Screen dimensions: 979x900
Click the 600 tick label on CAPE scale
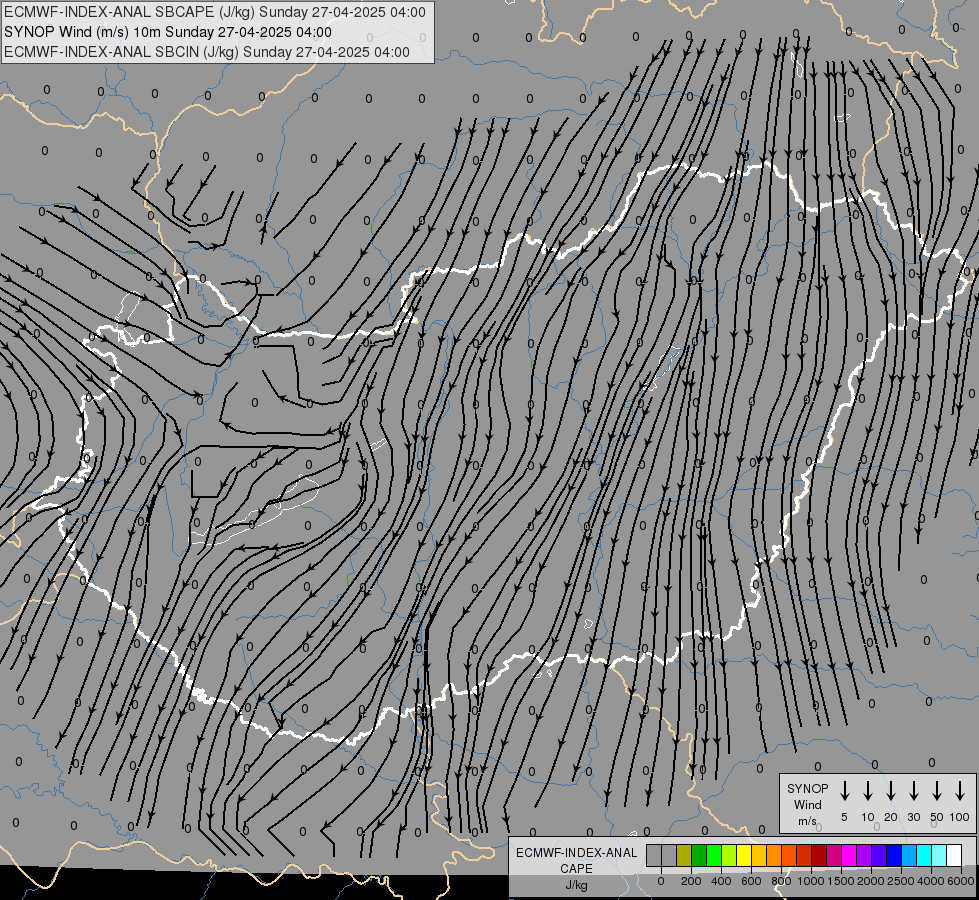[751, 881]
